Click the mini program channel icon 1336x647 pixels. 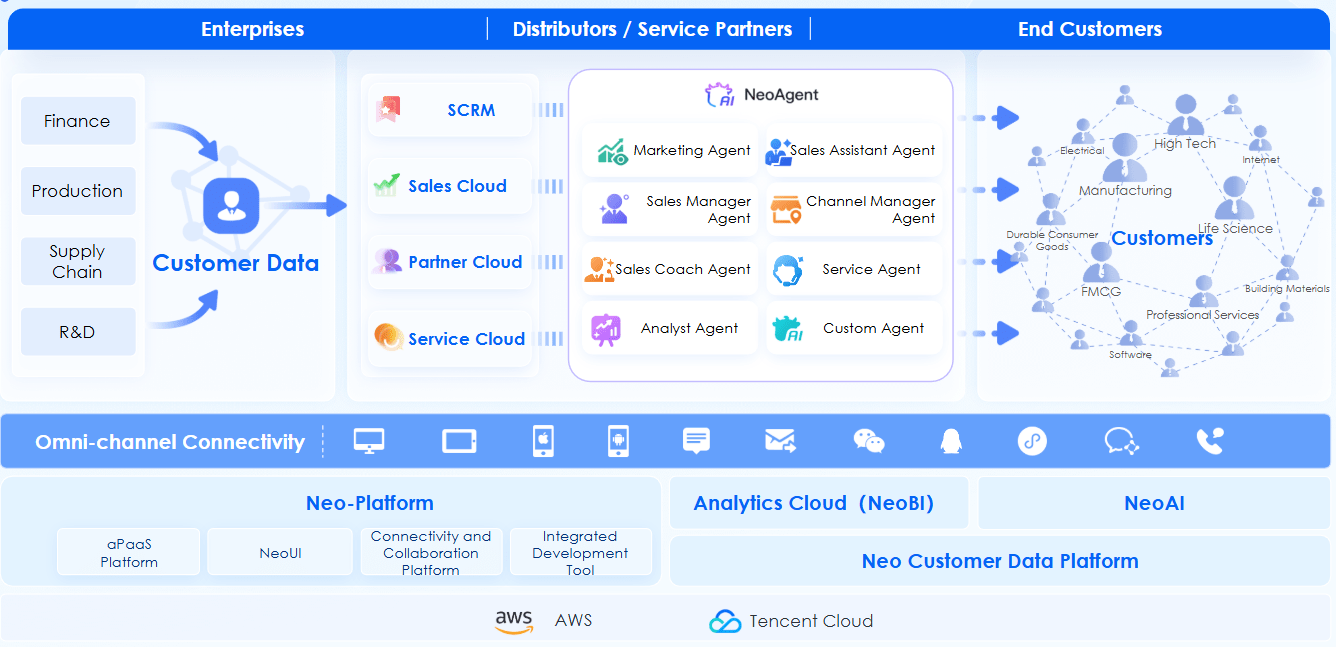1032,441
